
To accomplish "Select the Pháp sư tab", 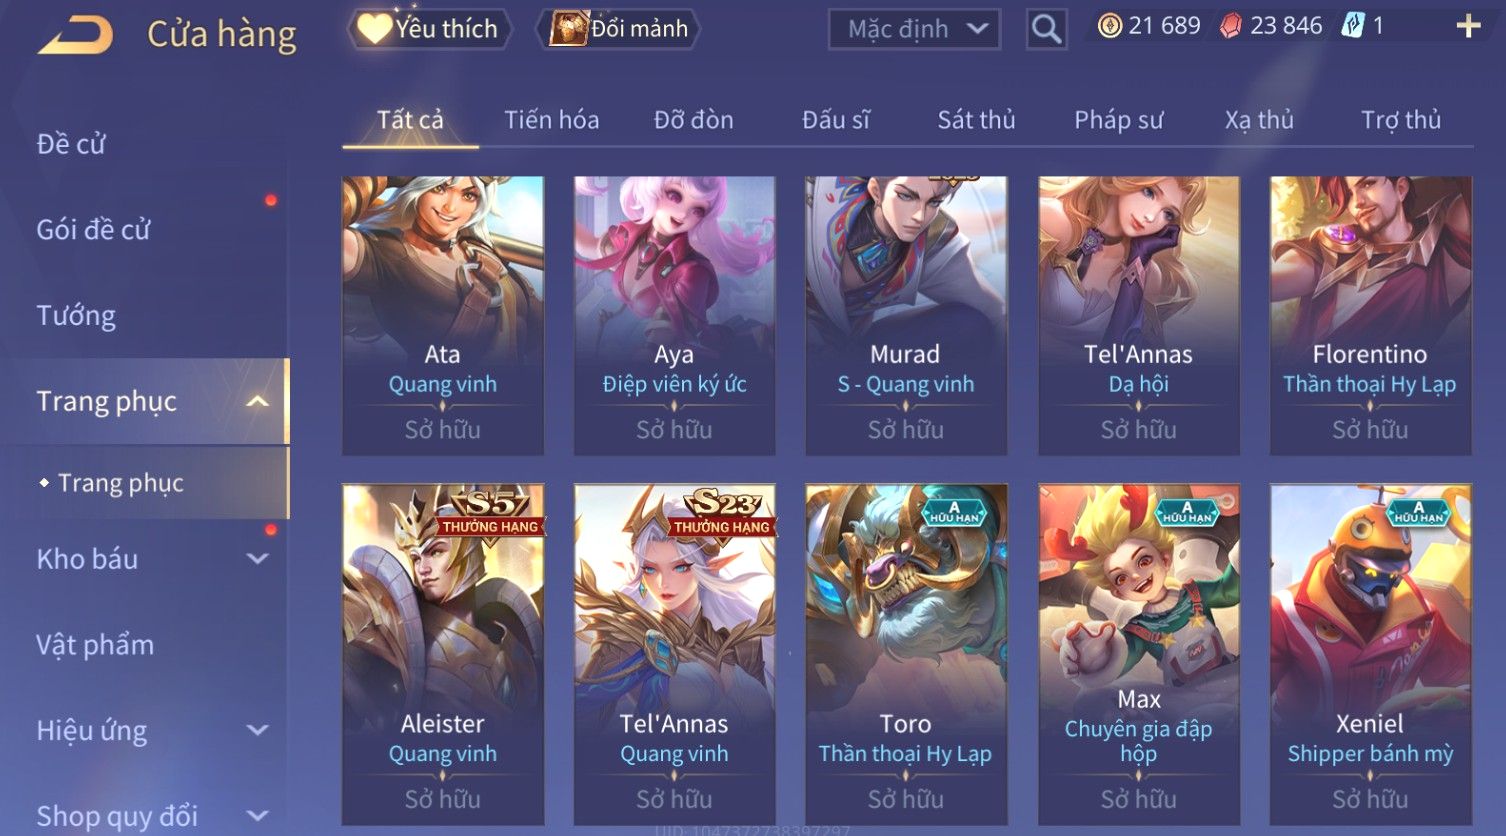I will click(x=1118, y=120).
